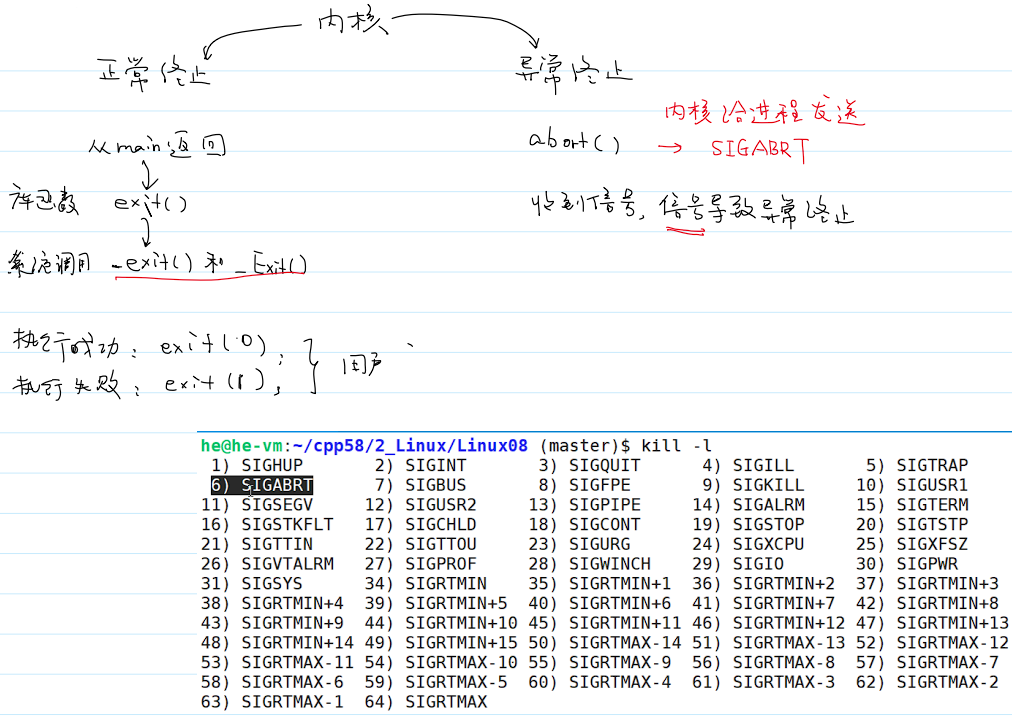
Task: Click the handwritten 内核 heading at top
Action: click(352, 22)
